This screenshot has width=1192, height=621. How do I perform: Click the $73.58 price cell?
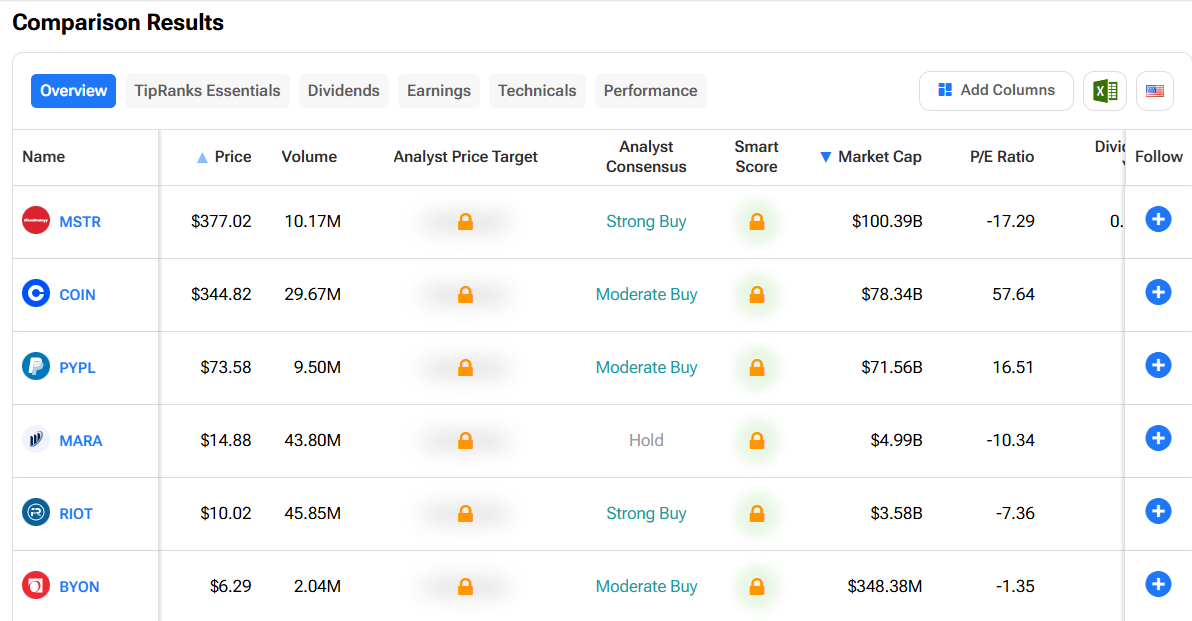click(x=226, y=367)
